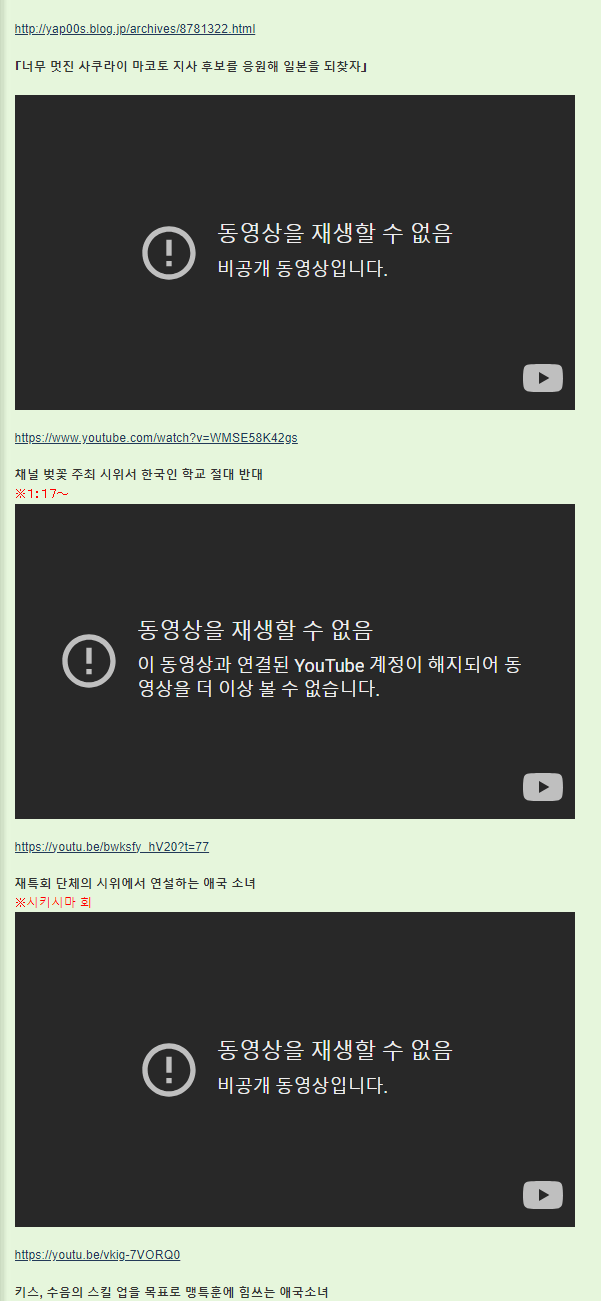Open the youtu.be/vkig-7VORQ0 link

(x=97, y=1255)
